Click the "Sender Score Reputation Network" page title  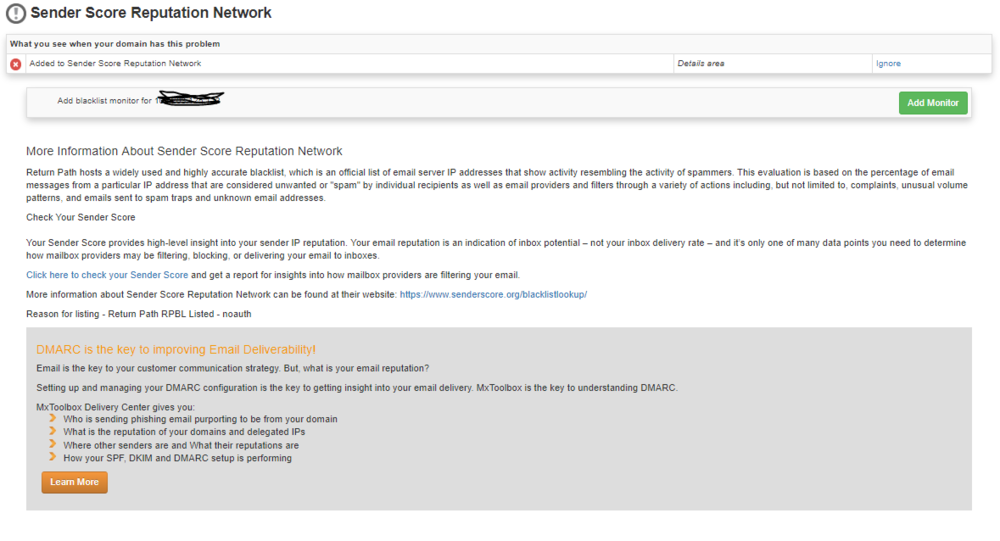point(151,14)
